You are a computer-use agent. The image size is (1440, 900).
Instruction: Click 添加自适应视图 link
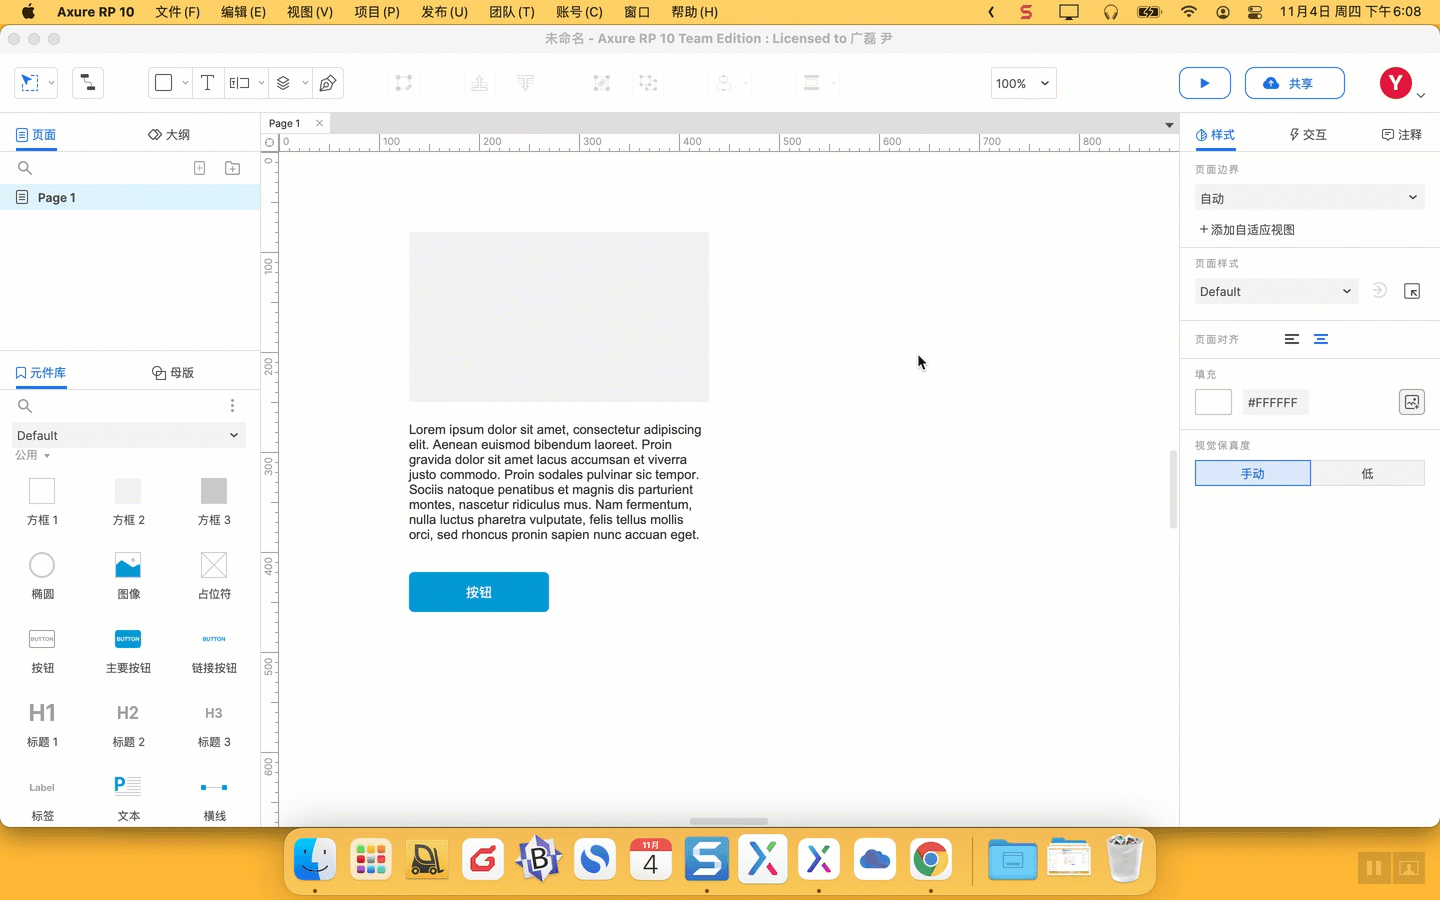click(1247, 229)
